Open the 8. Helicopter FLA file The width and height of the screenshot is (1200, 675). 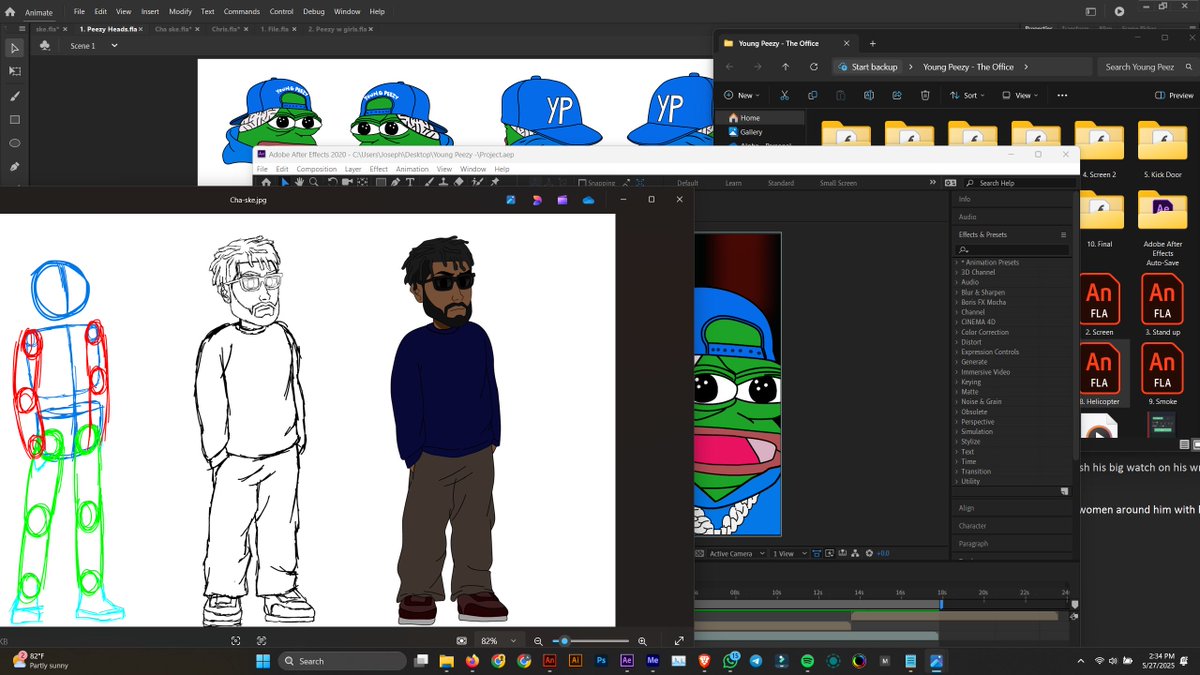(x=1099, y=372)
